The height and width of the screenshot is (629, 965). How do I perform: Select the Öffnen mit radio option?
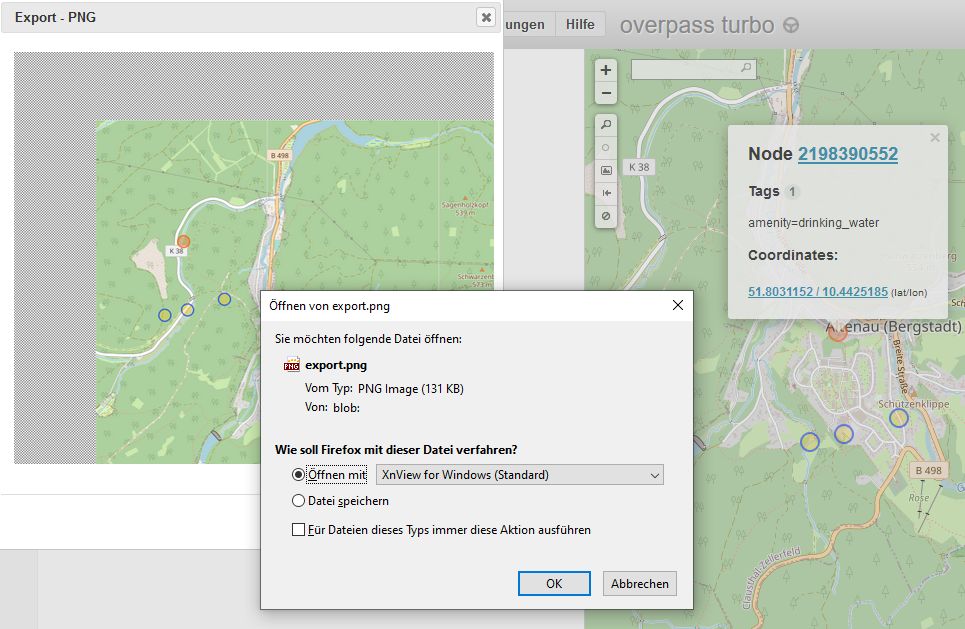(x=298, y=475)
